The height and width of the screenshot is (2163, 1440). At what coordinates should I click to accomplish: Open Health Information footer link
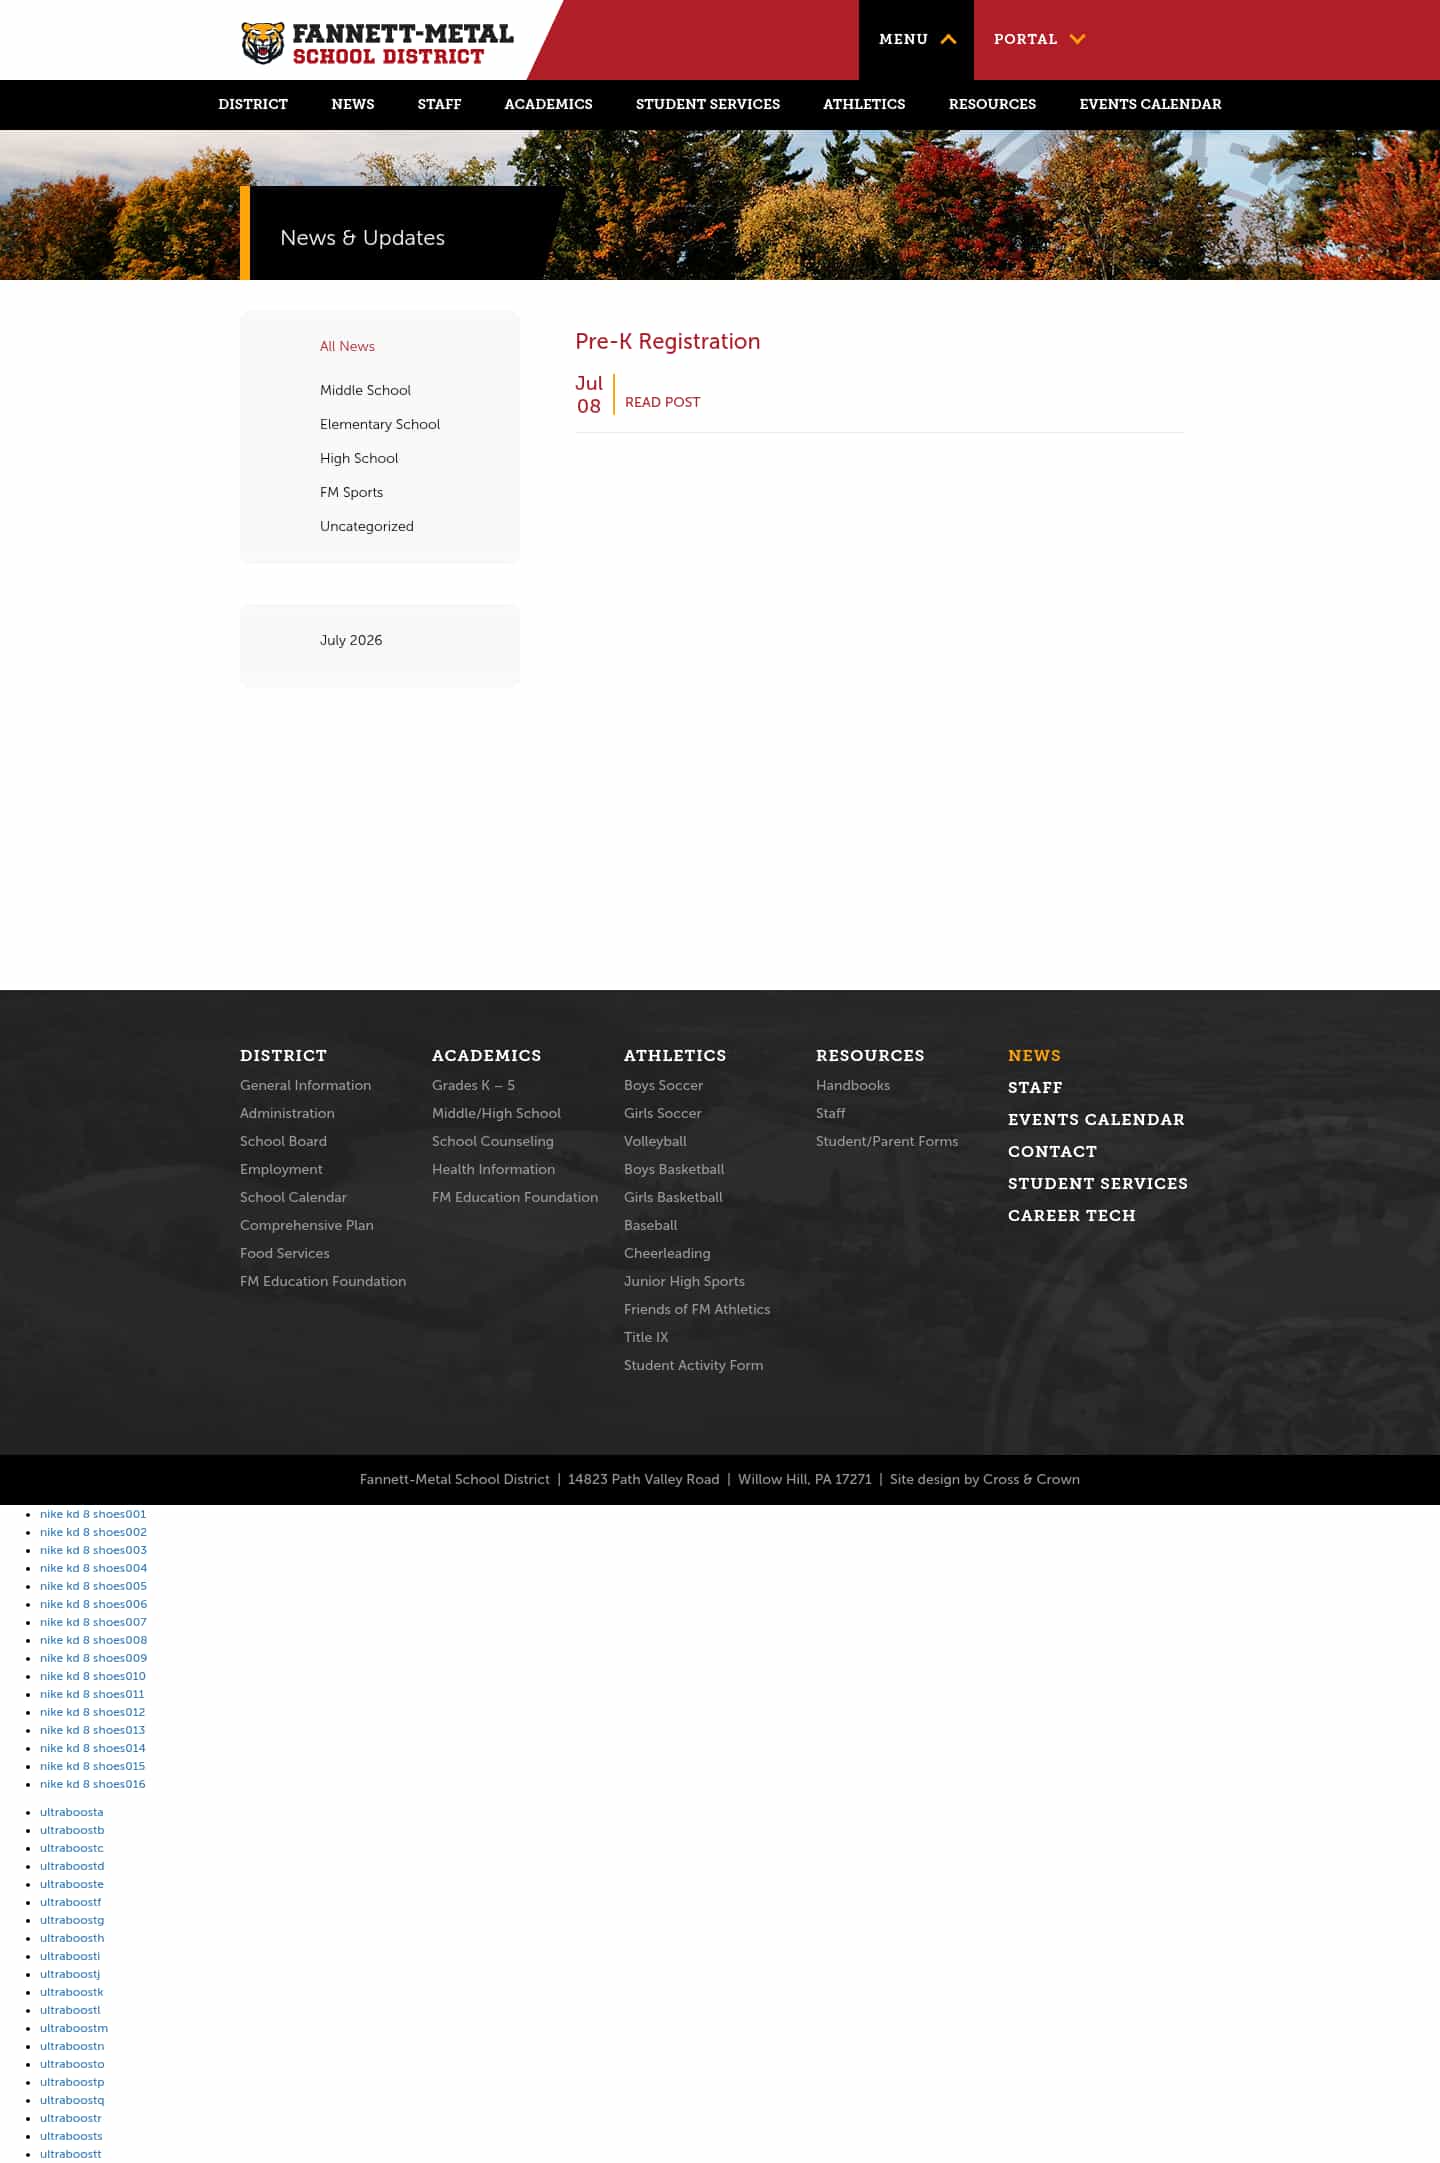click(x=493, y=1169)
